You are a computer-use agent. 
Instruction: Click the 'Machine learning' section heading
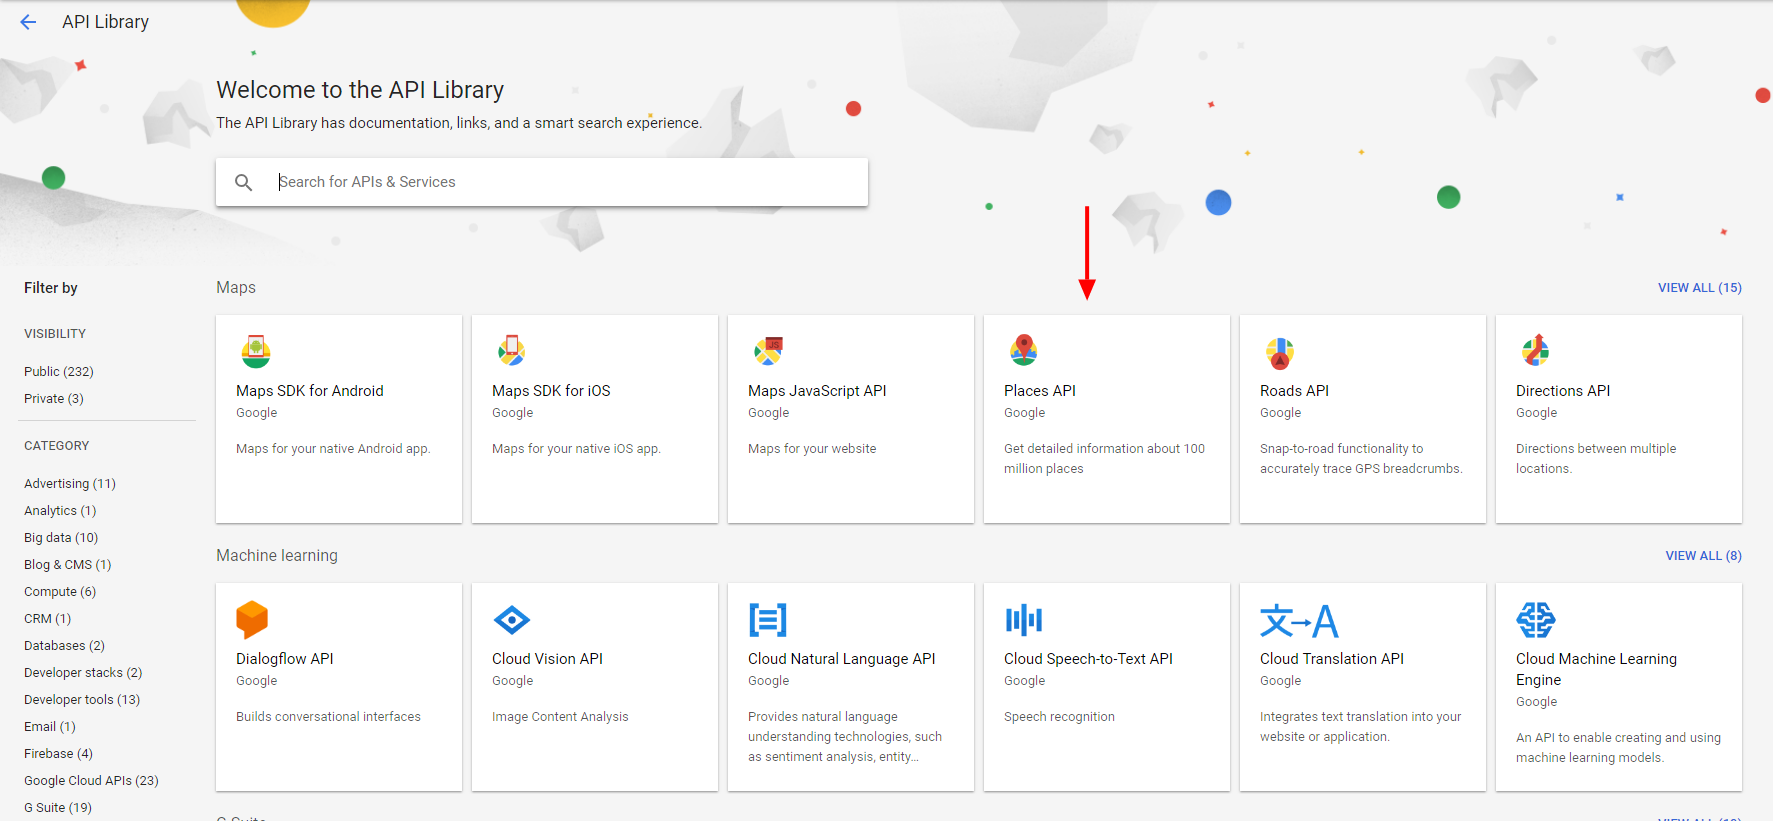(x=277, y=556)
